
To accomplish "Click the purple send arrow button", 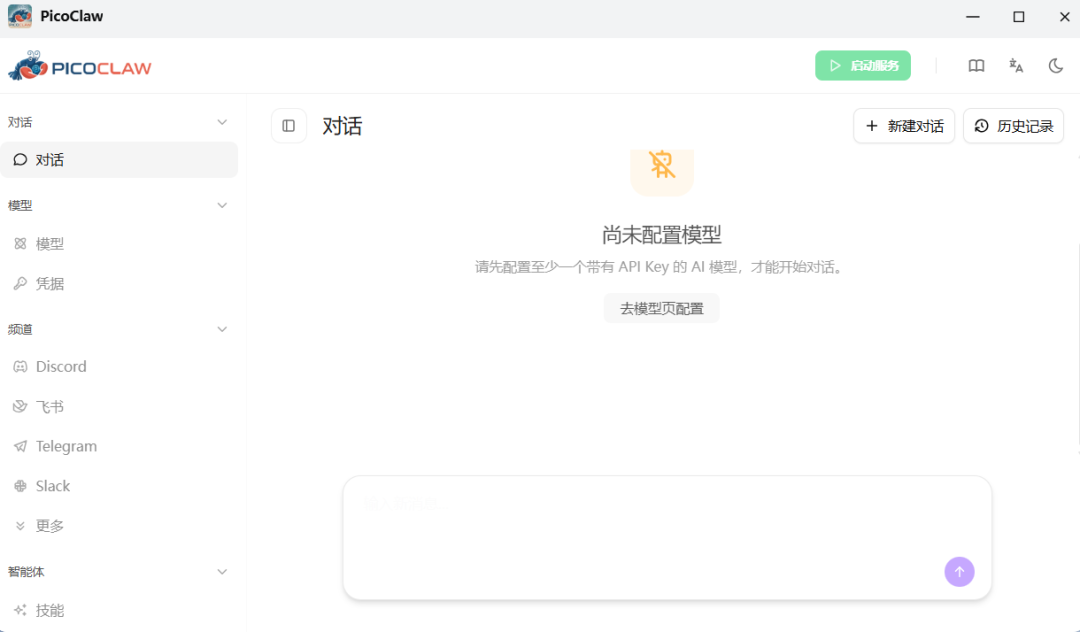I will pos(959,571).
